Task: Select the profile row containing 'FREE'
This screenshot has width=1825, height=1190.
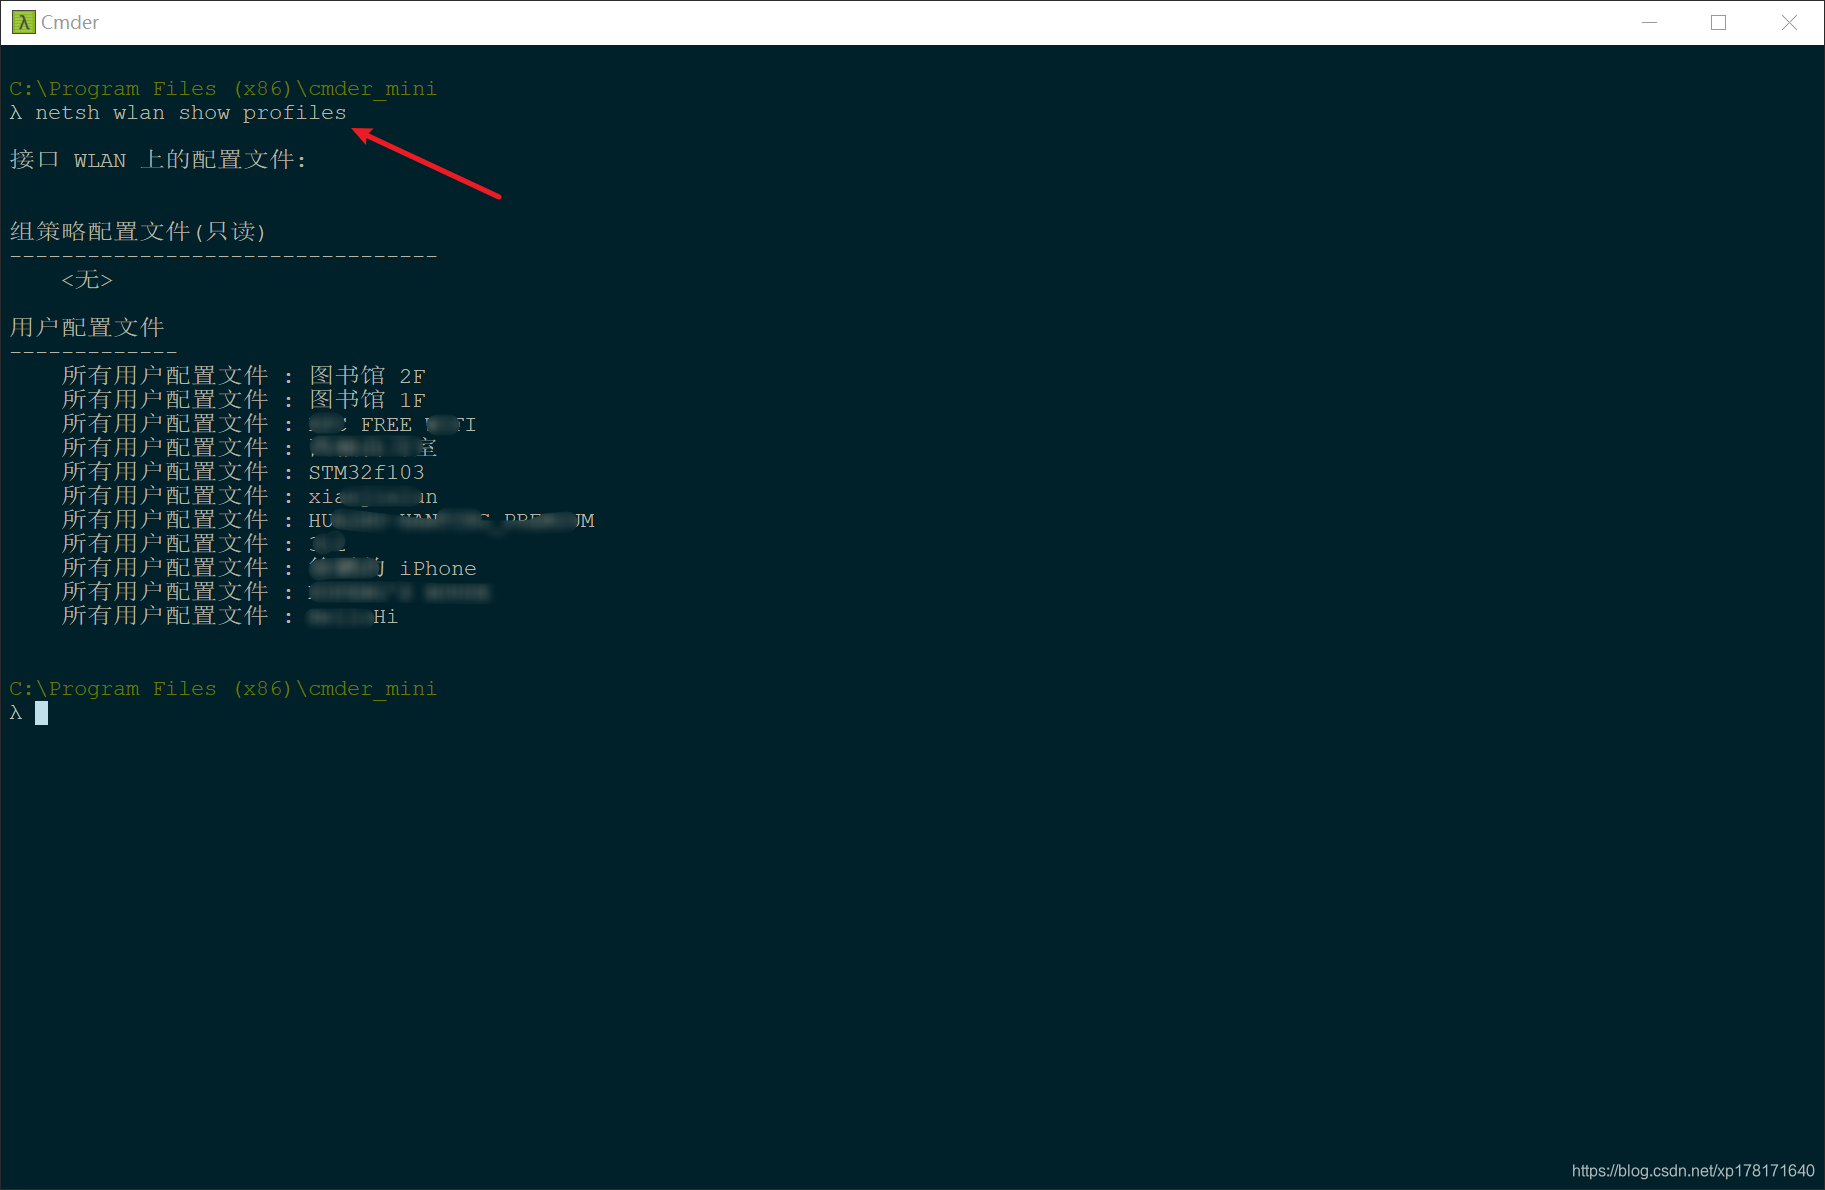Action: tap(269, 424)
